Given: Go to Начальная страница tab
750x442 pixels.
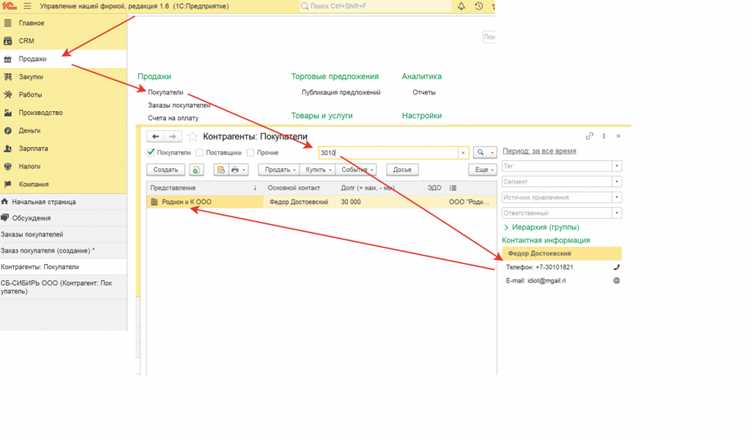Looking at the screenshot, I should tap(63, 202).
